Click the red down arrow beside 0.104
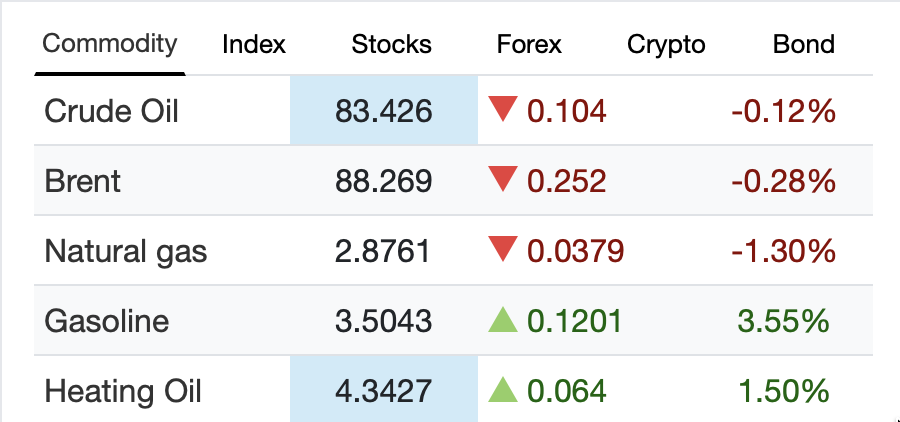Screen dimensions: 900x422 point(503,109)
